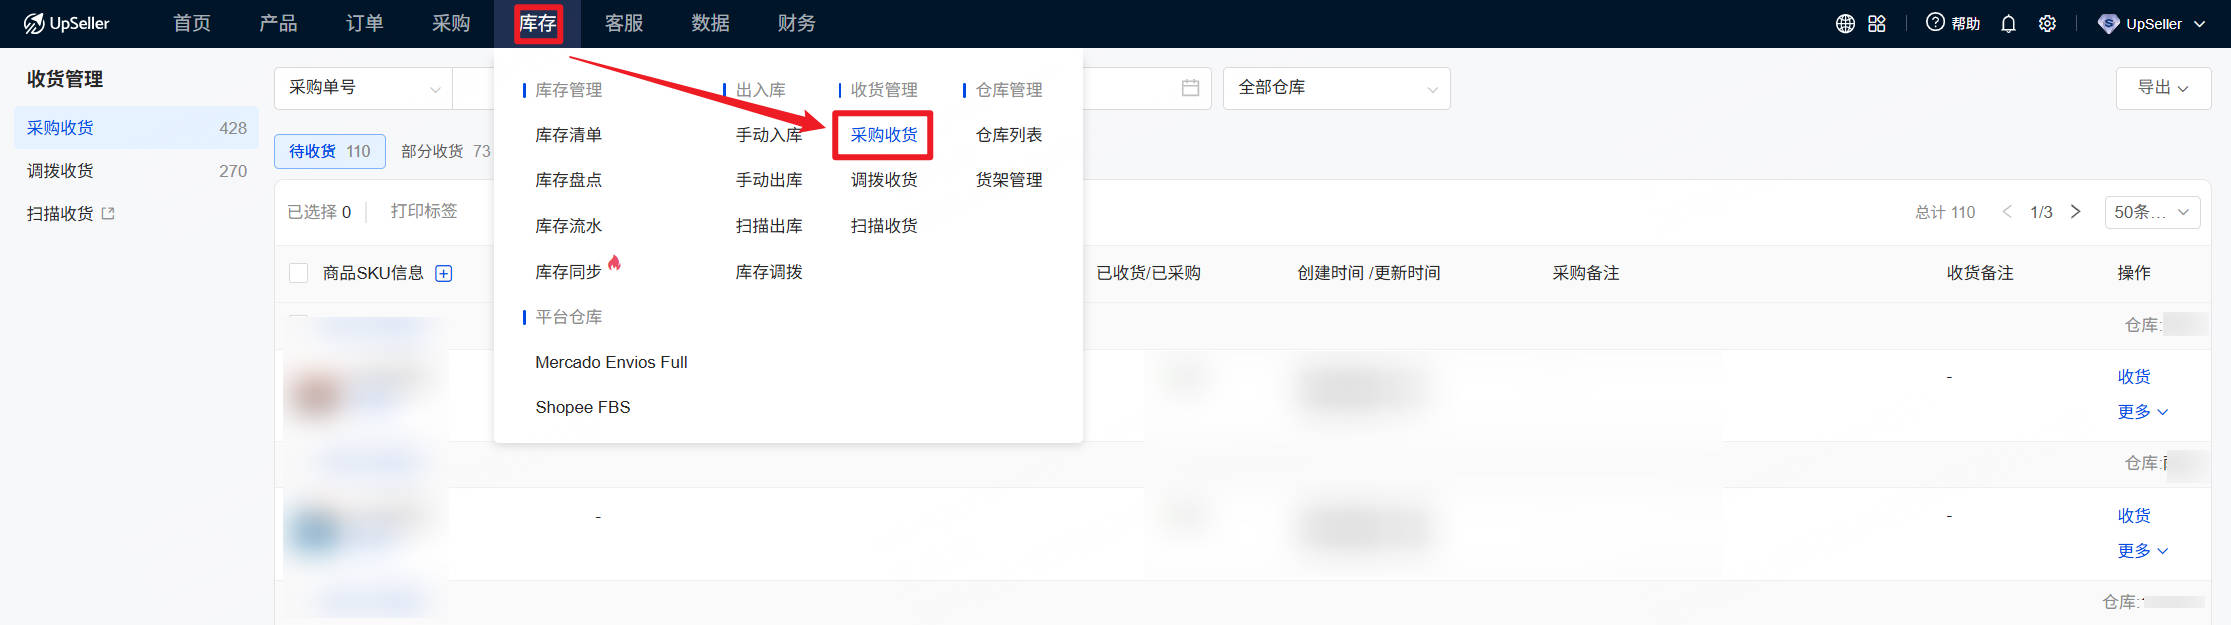Open settings gear icon

point(2047,23)
